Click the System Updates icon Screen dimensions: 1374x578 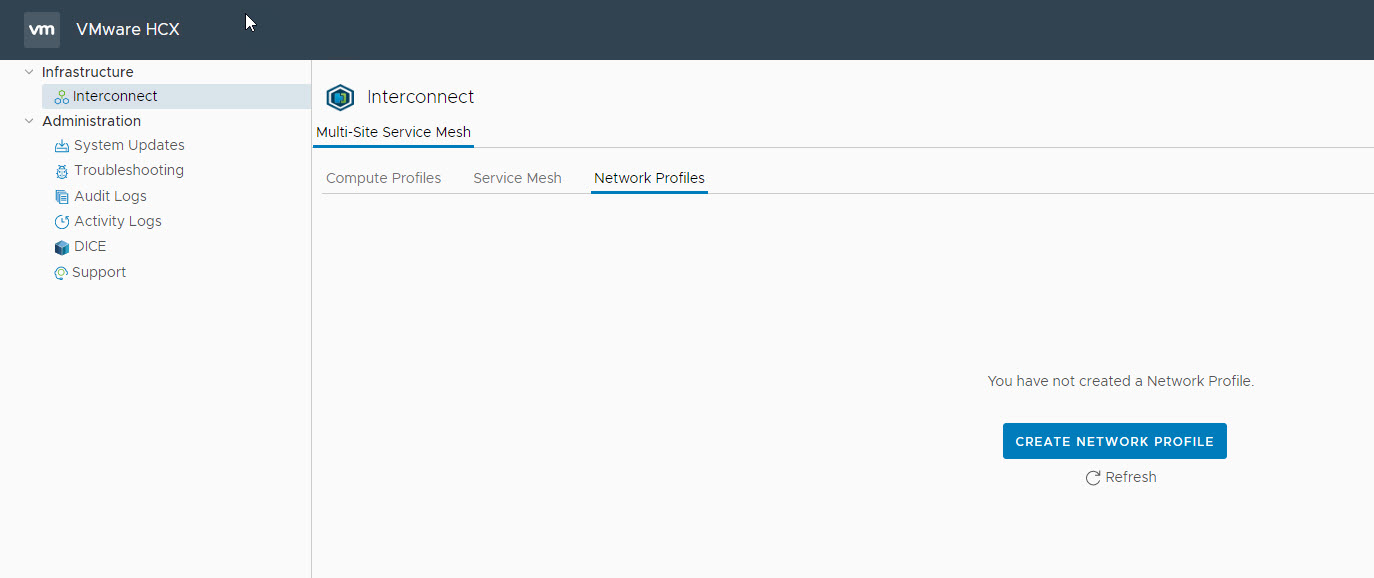(x=62, y=146)
